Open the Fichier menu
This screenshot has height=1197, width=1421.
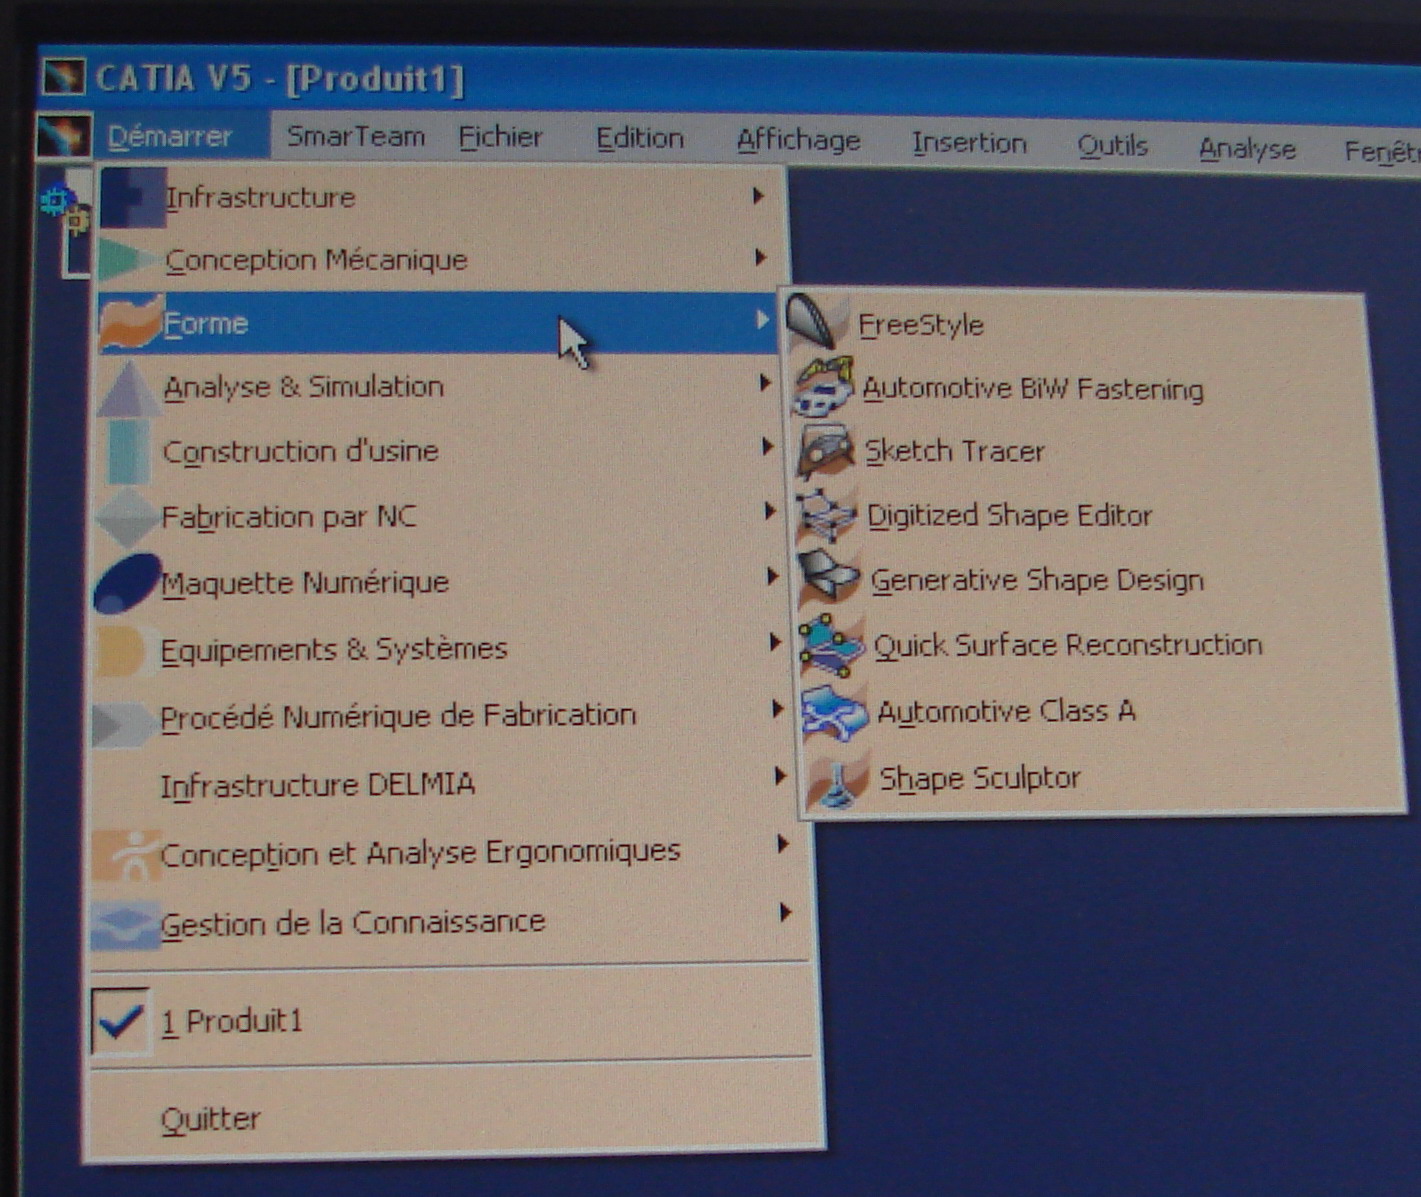coord(500,137)
